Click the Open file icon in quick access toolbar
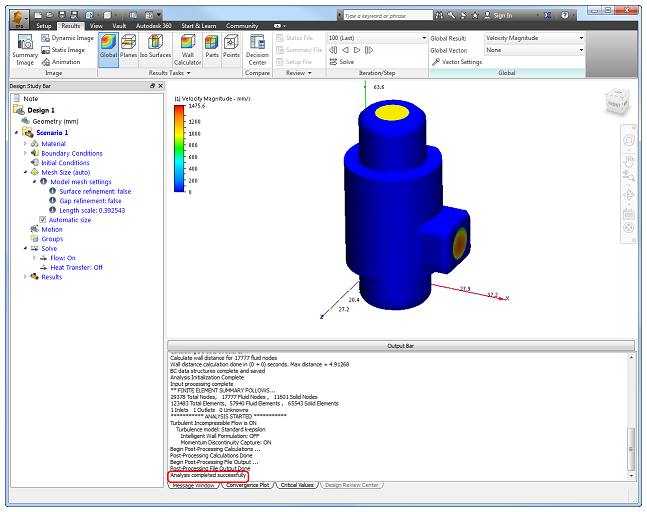Image resolution: width=647 pixels, height=512 pixels. 50,15
